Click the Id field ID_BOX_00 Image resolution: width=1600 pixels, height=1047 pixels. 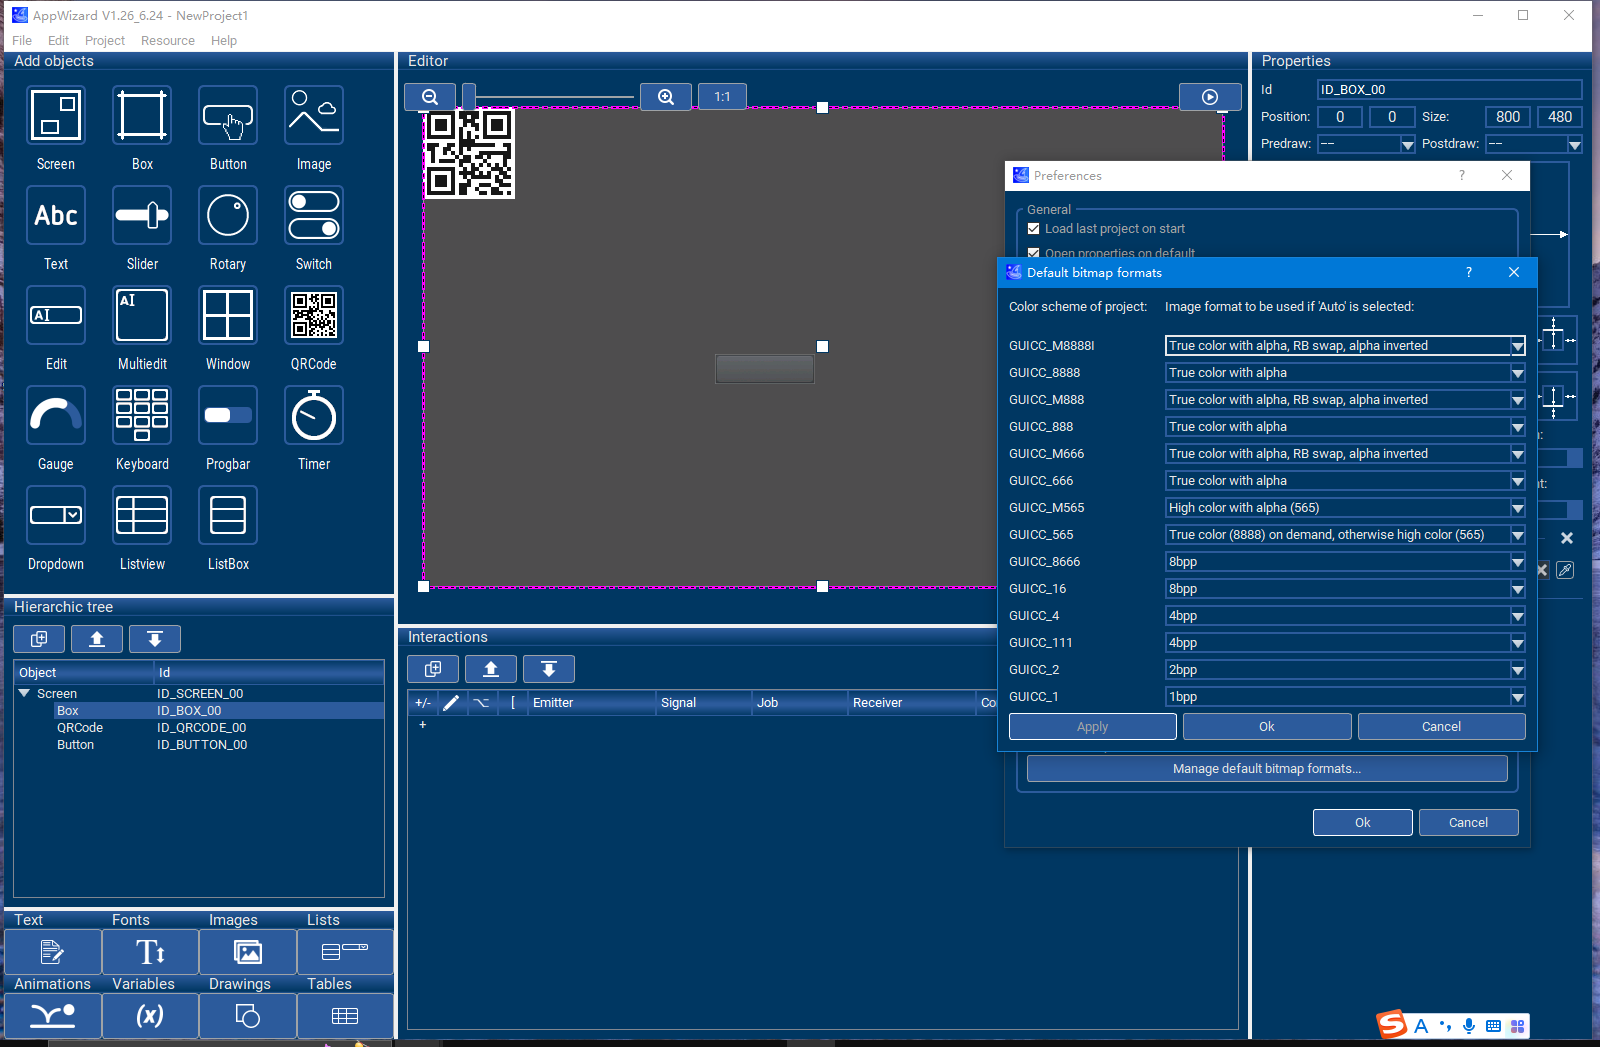(x=1448, y=90)
